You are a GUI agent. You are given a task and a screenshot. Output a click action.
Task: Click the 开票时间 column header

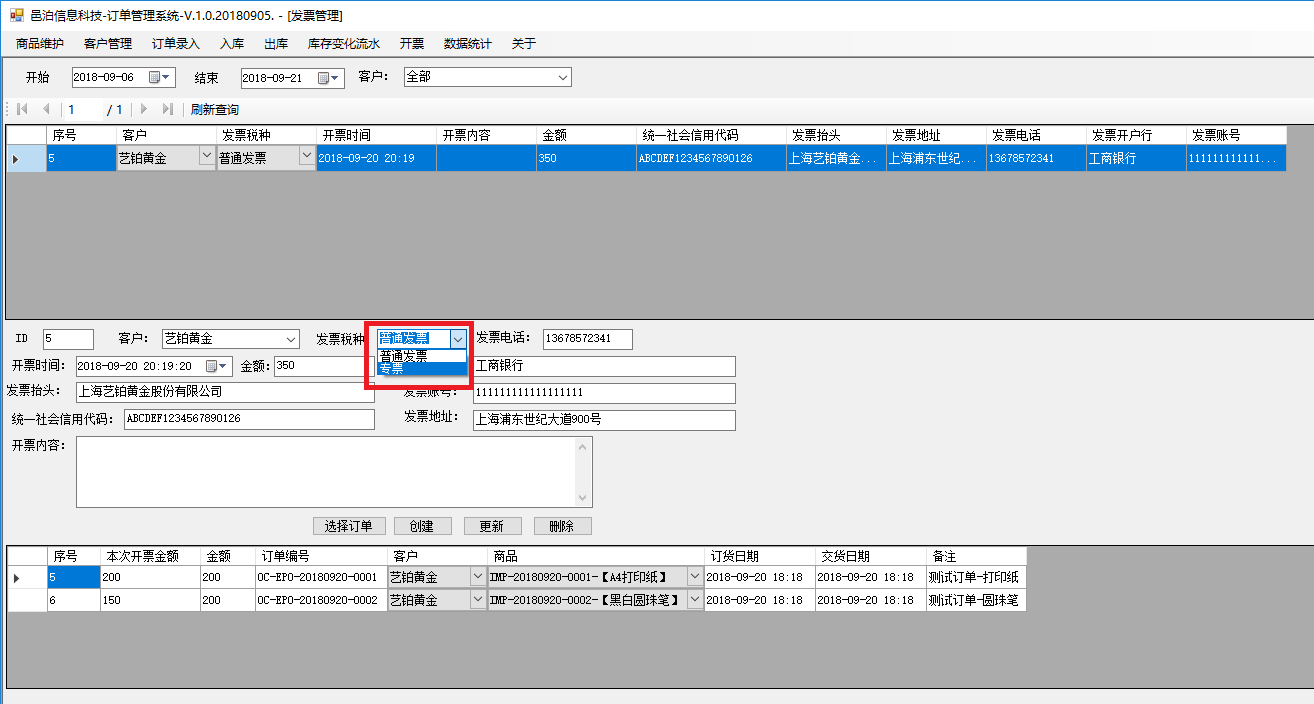pos(376,135)
